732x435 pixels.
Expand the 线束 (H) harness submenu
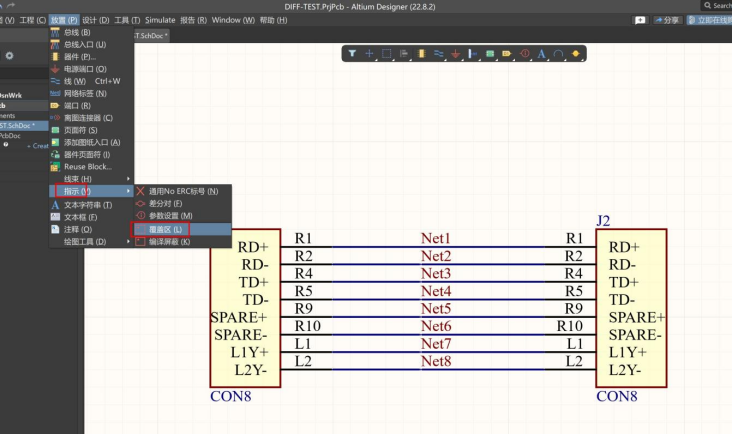coord(92,179)
